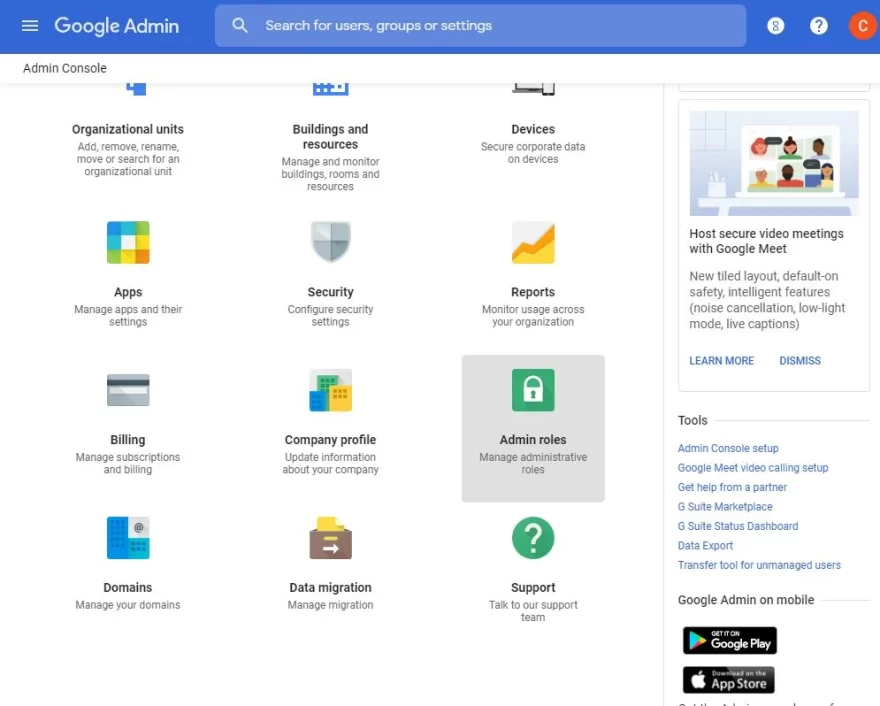The image size is (880, 706).
Task: Click 'Secure corporate data on devices' text
Action: pos(533,153)
